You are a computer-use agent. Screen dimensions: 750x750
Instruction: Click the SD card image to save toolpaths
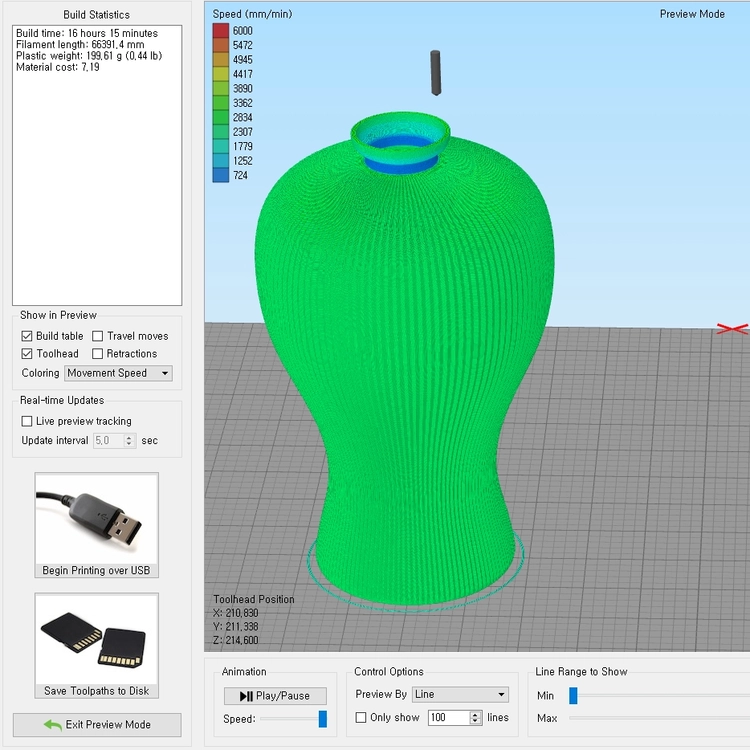coord(94,640)
